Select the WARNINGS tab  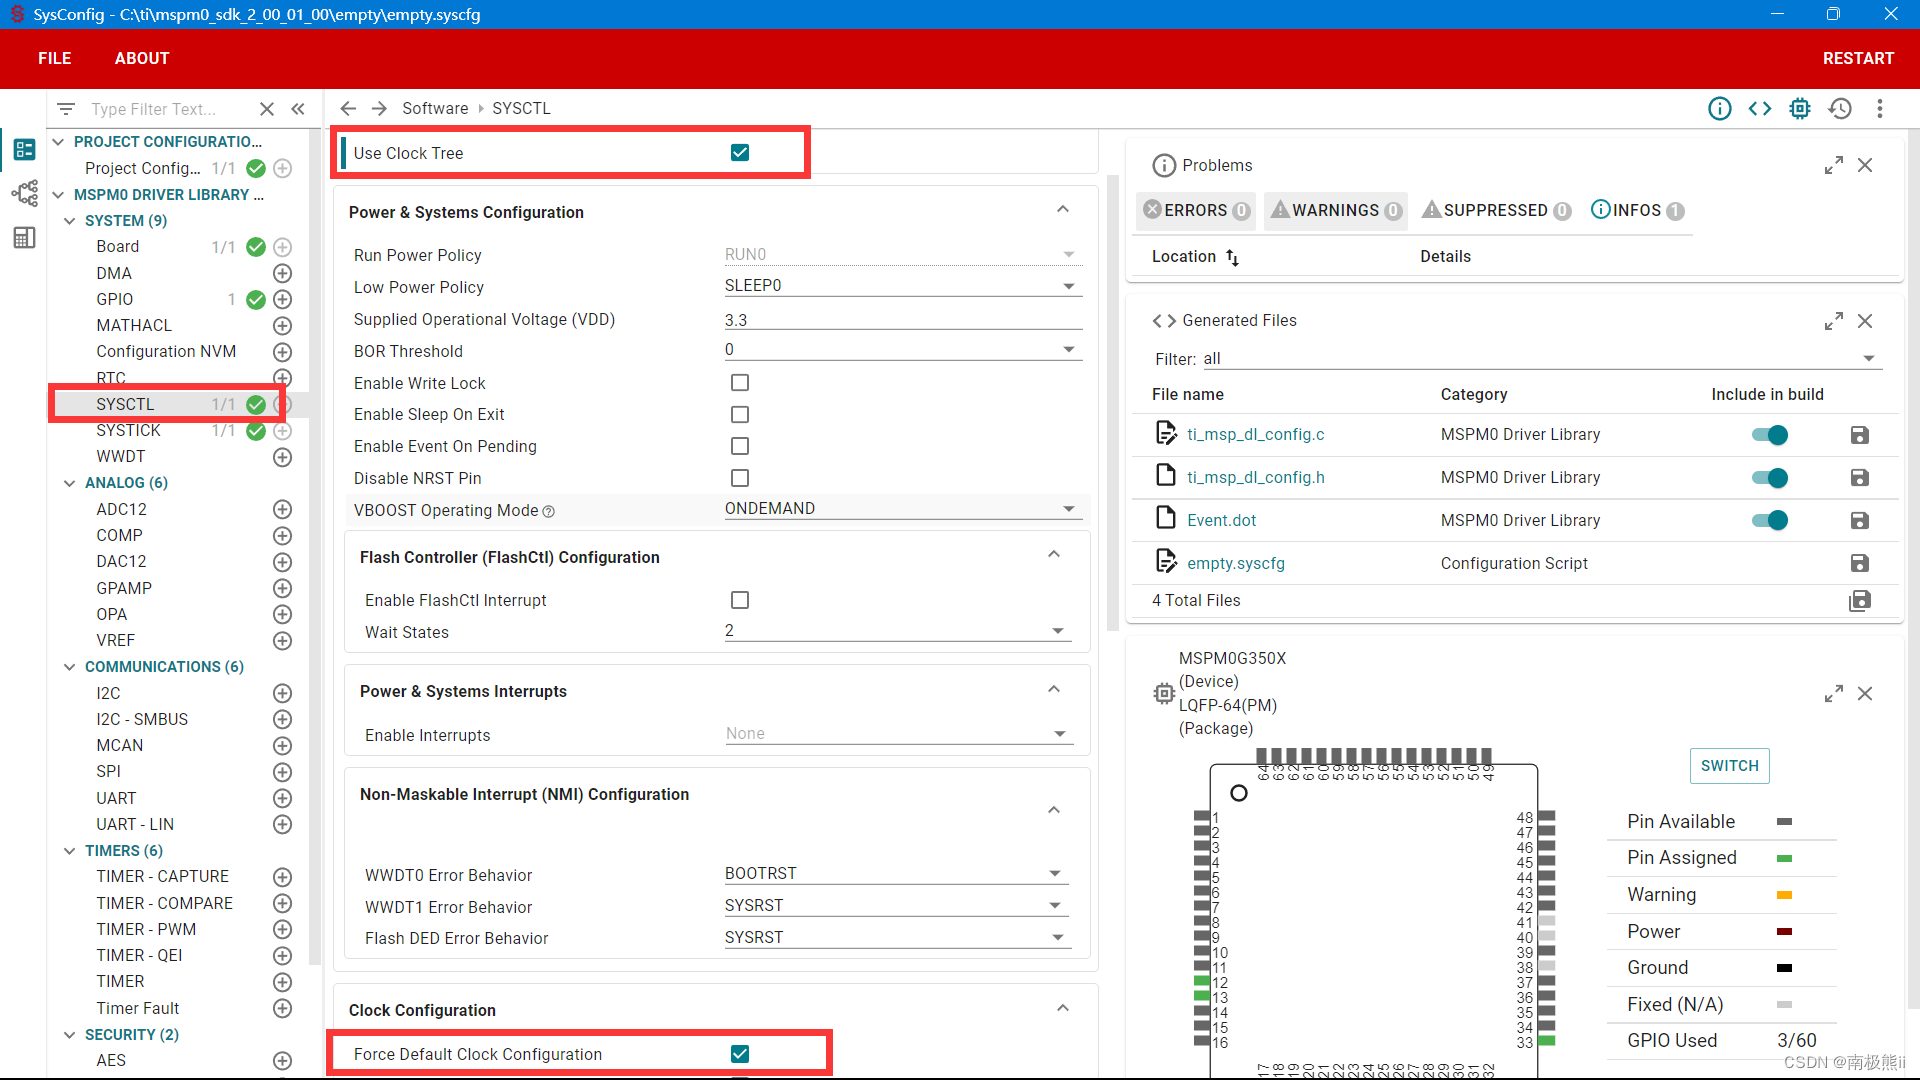point(1335,210)
